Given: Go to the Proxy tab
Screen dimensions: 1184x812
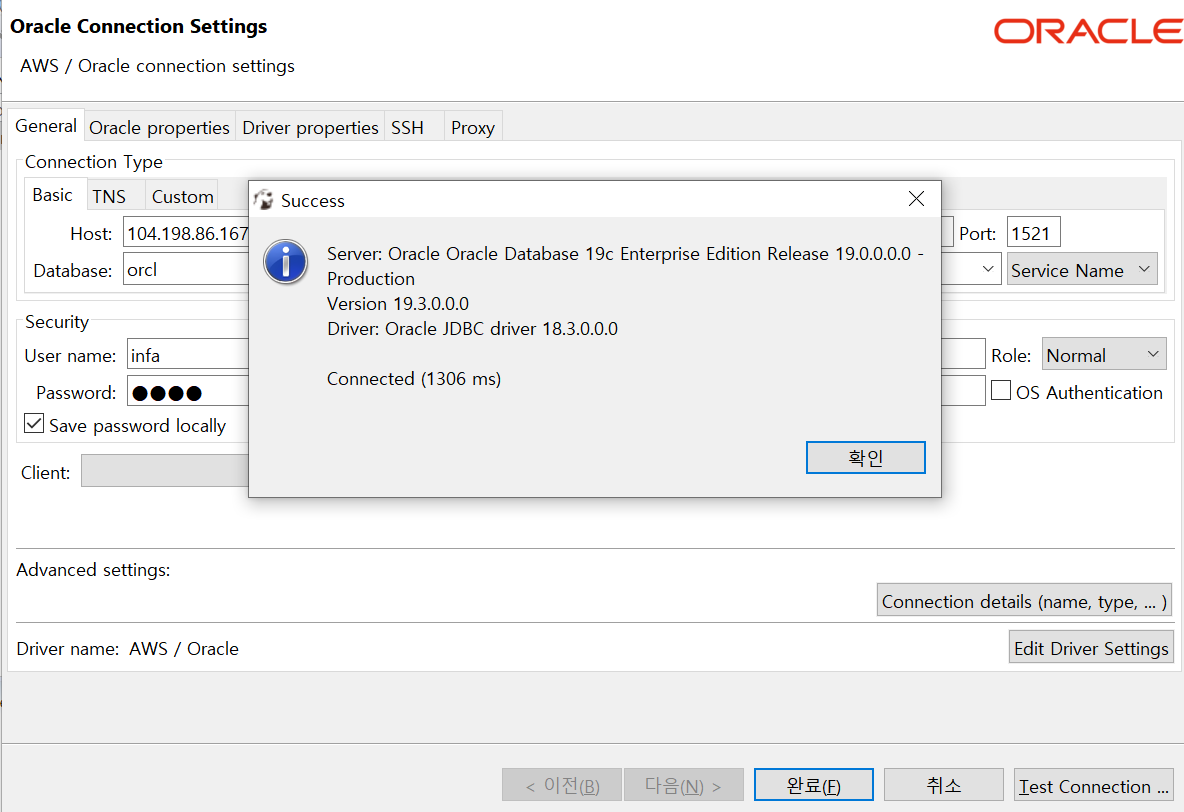Looking at the screenshot, I should pos(472,128).
